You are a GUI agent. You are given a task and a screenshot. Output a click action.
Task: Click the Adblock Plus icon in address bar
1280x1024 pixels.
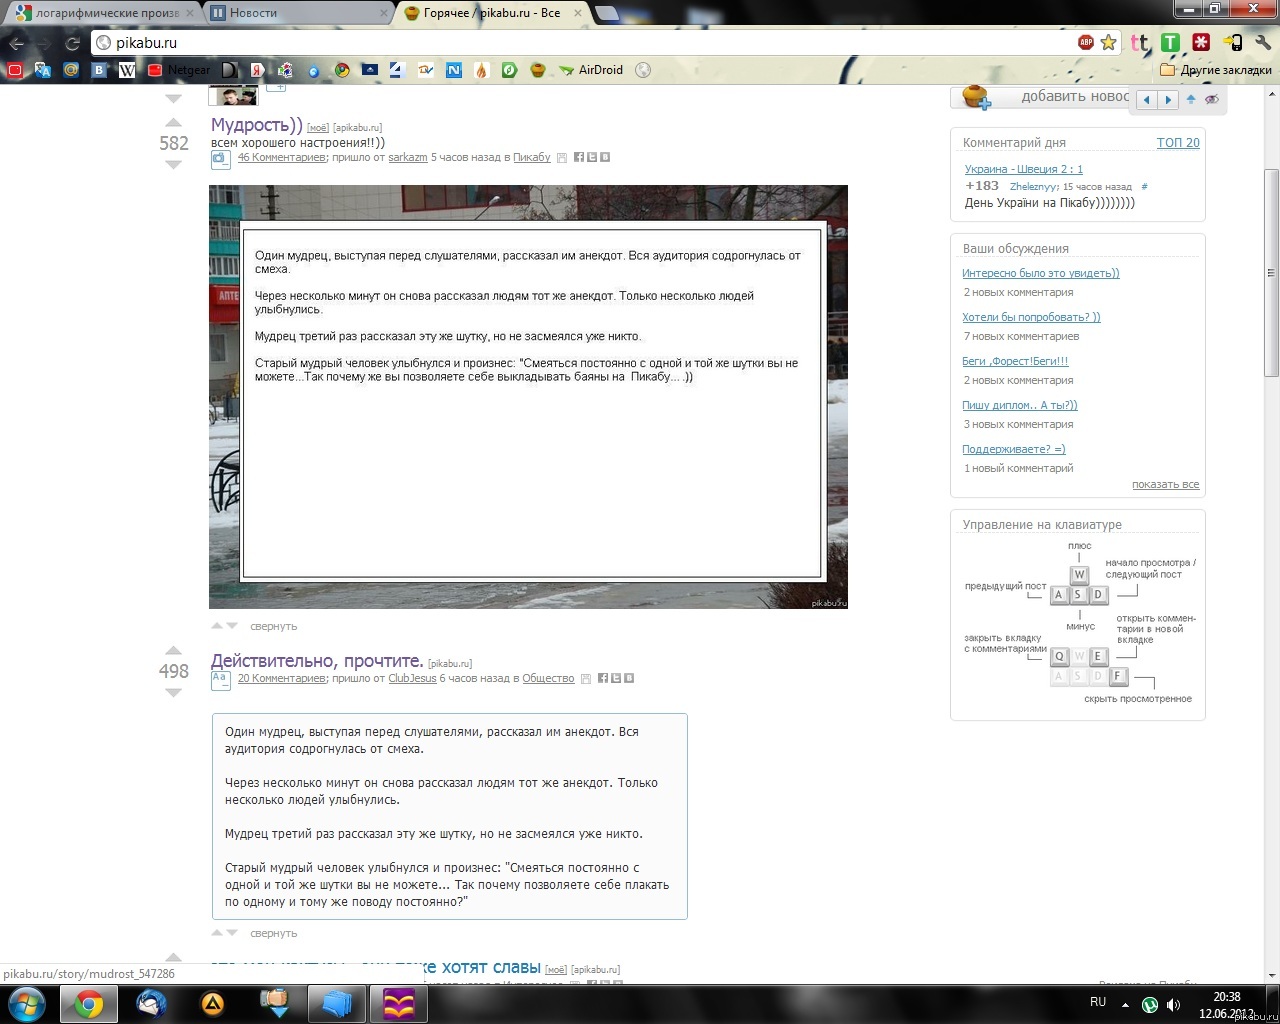(x=1085, y=42)
